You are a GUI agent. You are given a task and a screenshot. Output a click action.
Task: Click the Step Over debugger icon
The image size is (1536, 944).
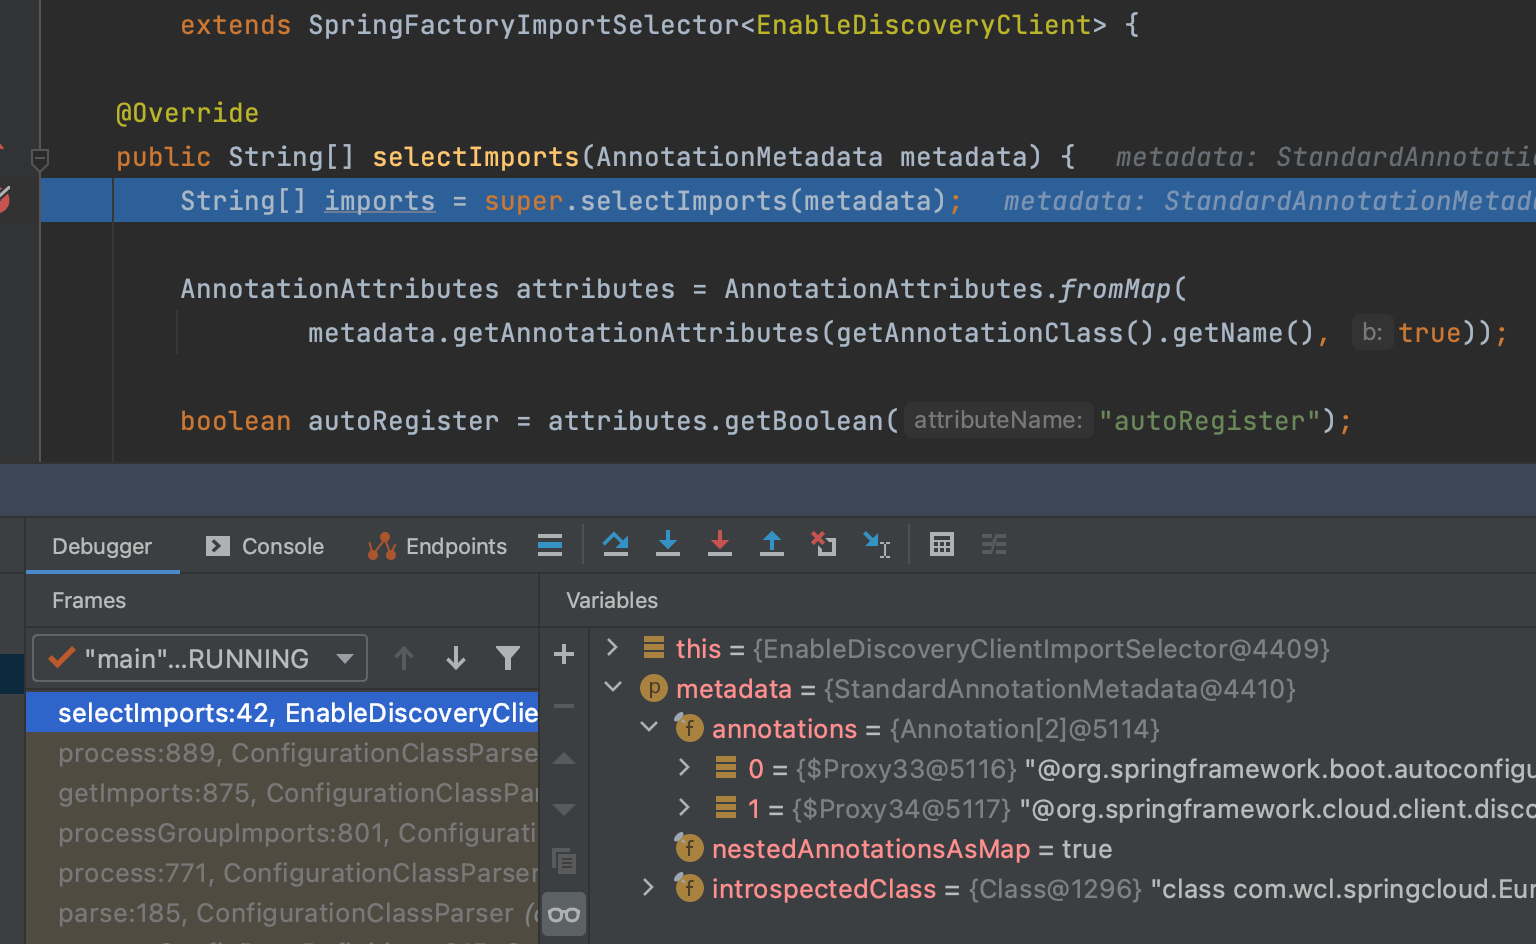616,544
